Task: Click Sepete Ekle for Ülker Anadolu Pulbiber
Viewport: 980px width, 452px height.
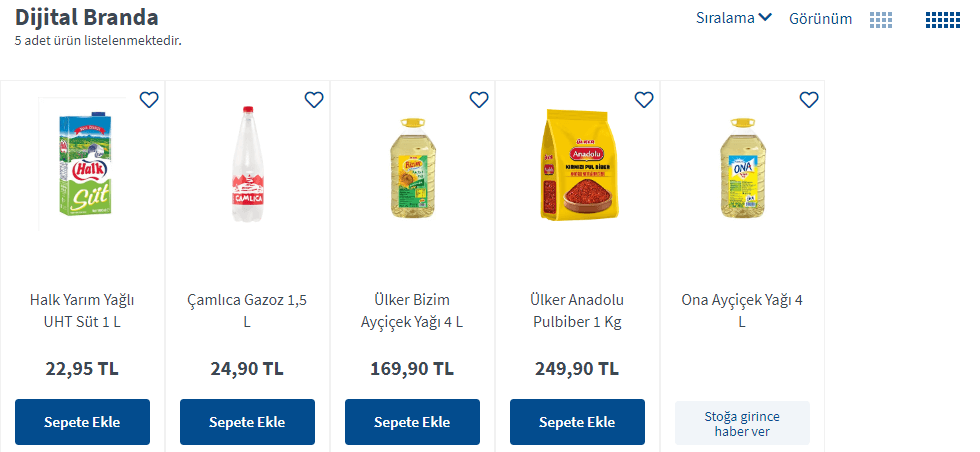Action: pyautogui.click(x=577, y=422)
